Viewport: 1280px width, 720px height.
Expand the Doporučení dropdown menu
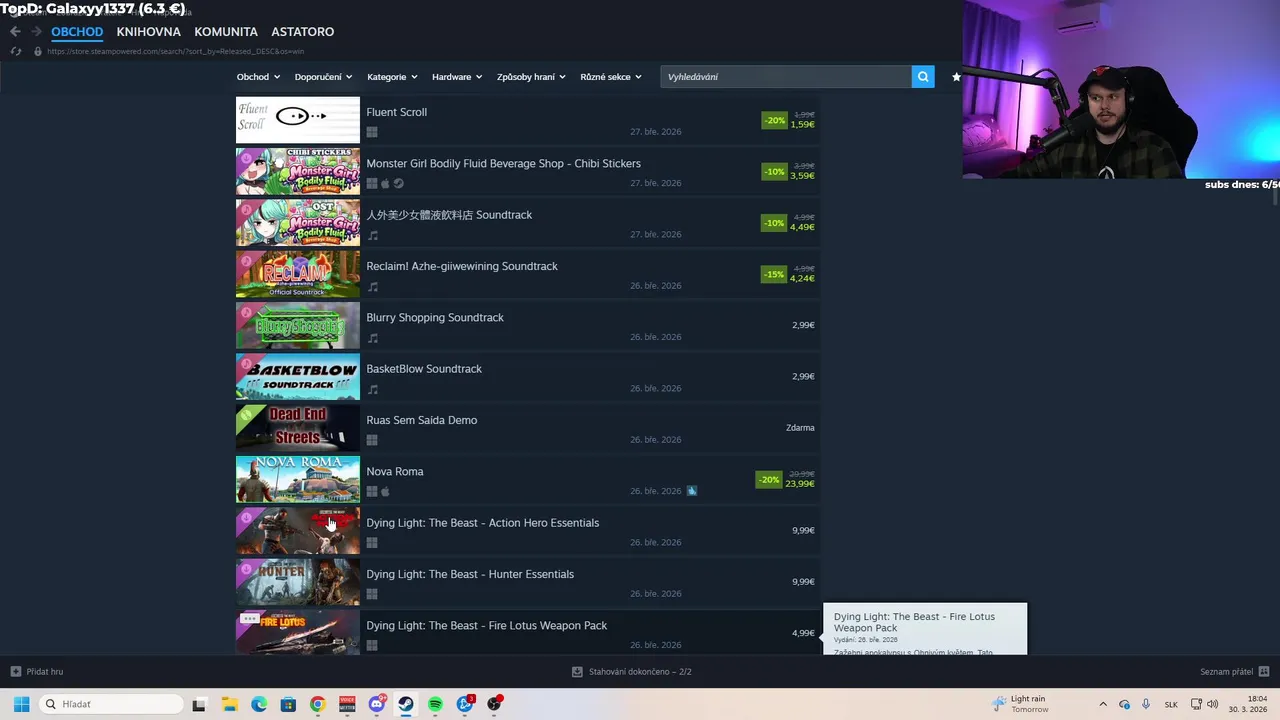[x=323, y=77]
